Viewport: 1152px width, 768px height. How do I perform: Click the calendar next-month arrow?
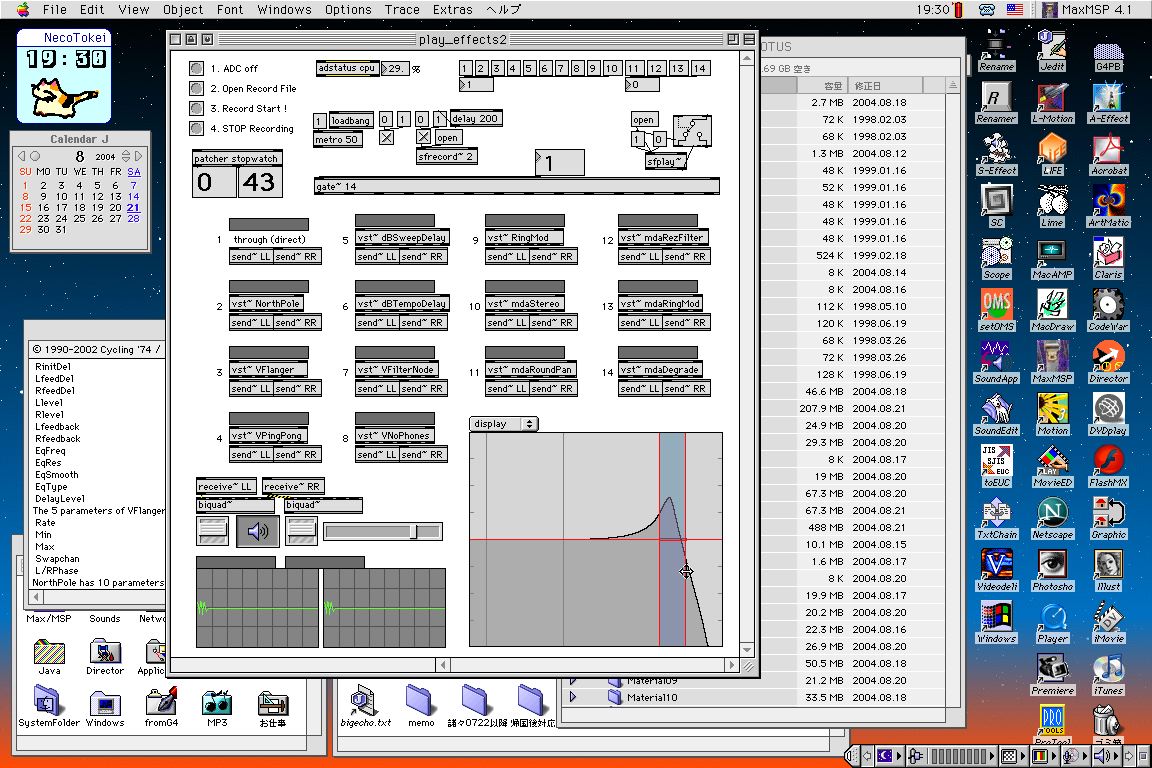(138, 157)
